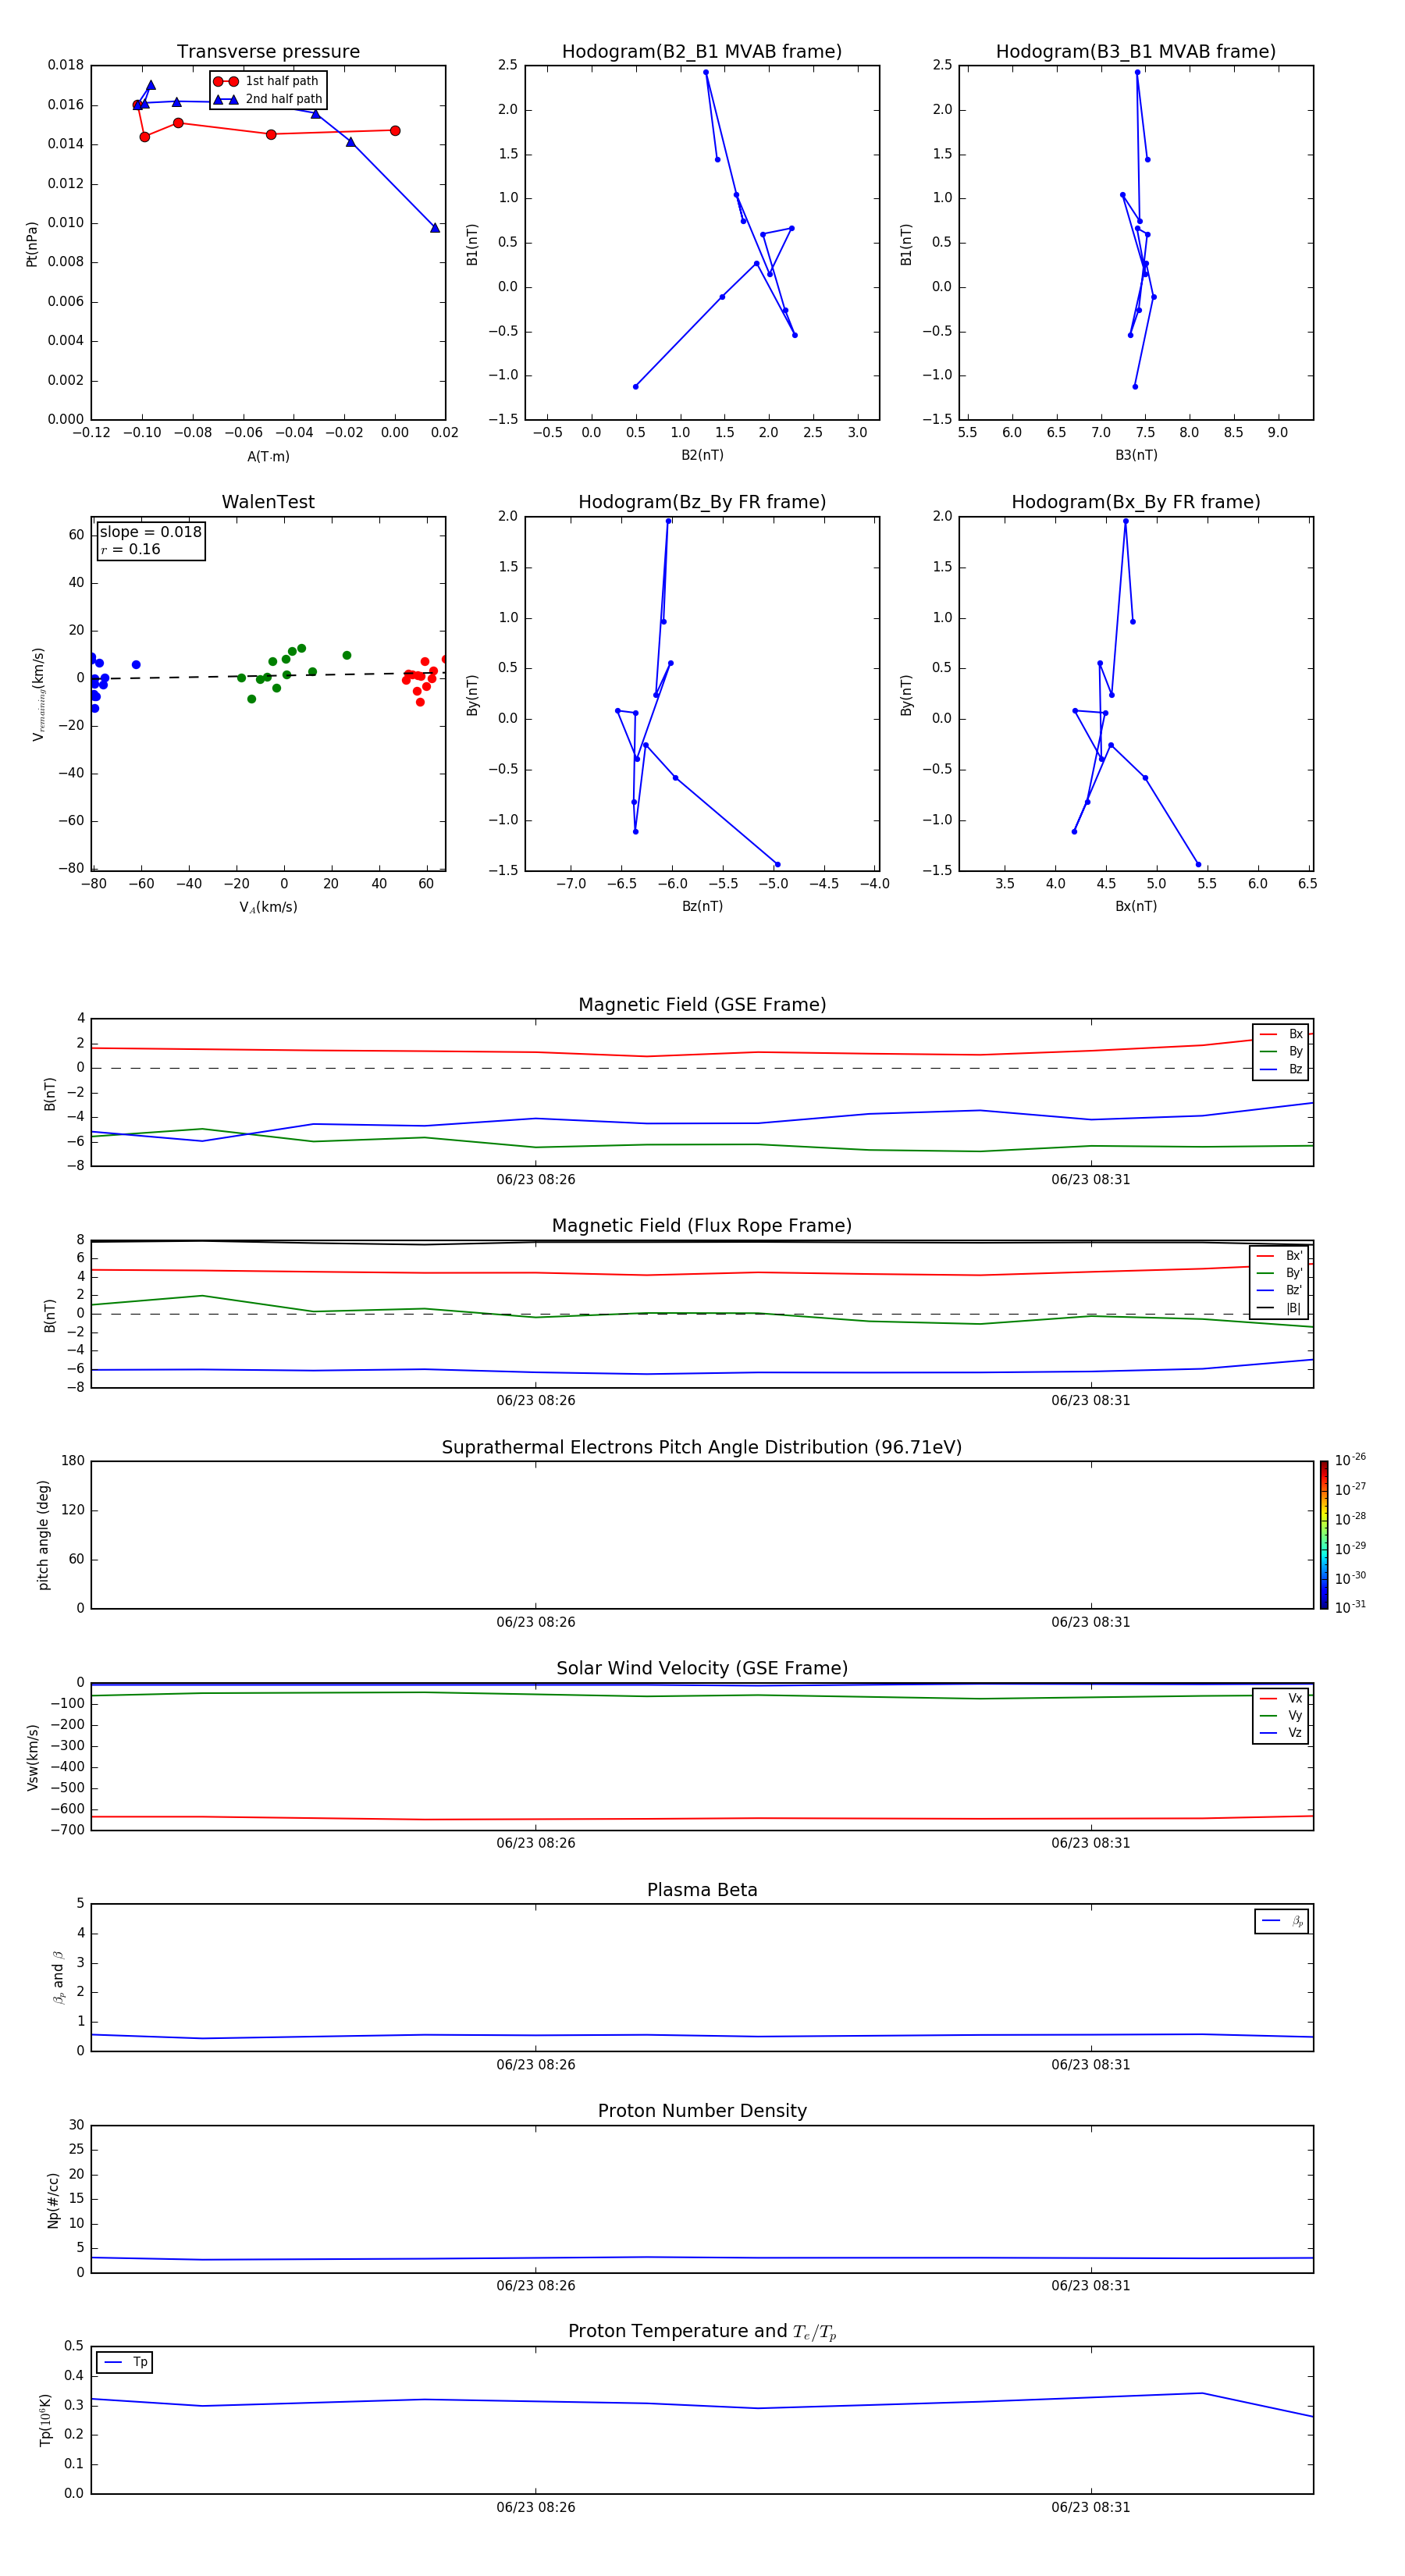Viewport: 1405px width, 2576px height.
Task: Click the 'Vy' legend entry in velocity plot
Action: pos(1281,1716)
